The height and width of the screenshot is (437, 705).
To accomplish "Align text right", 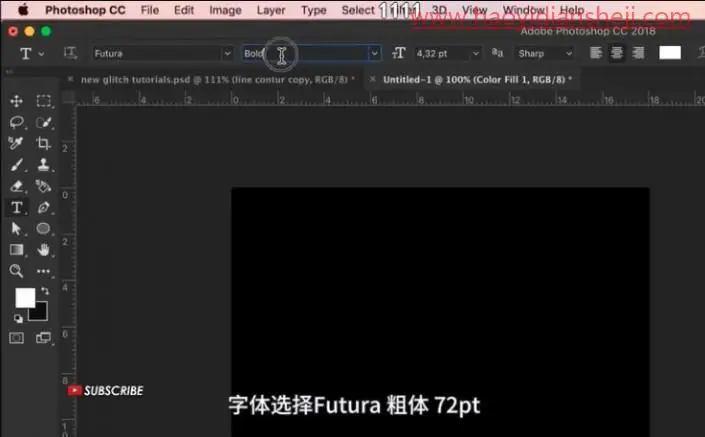I will (x=638, y=53).
